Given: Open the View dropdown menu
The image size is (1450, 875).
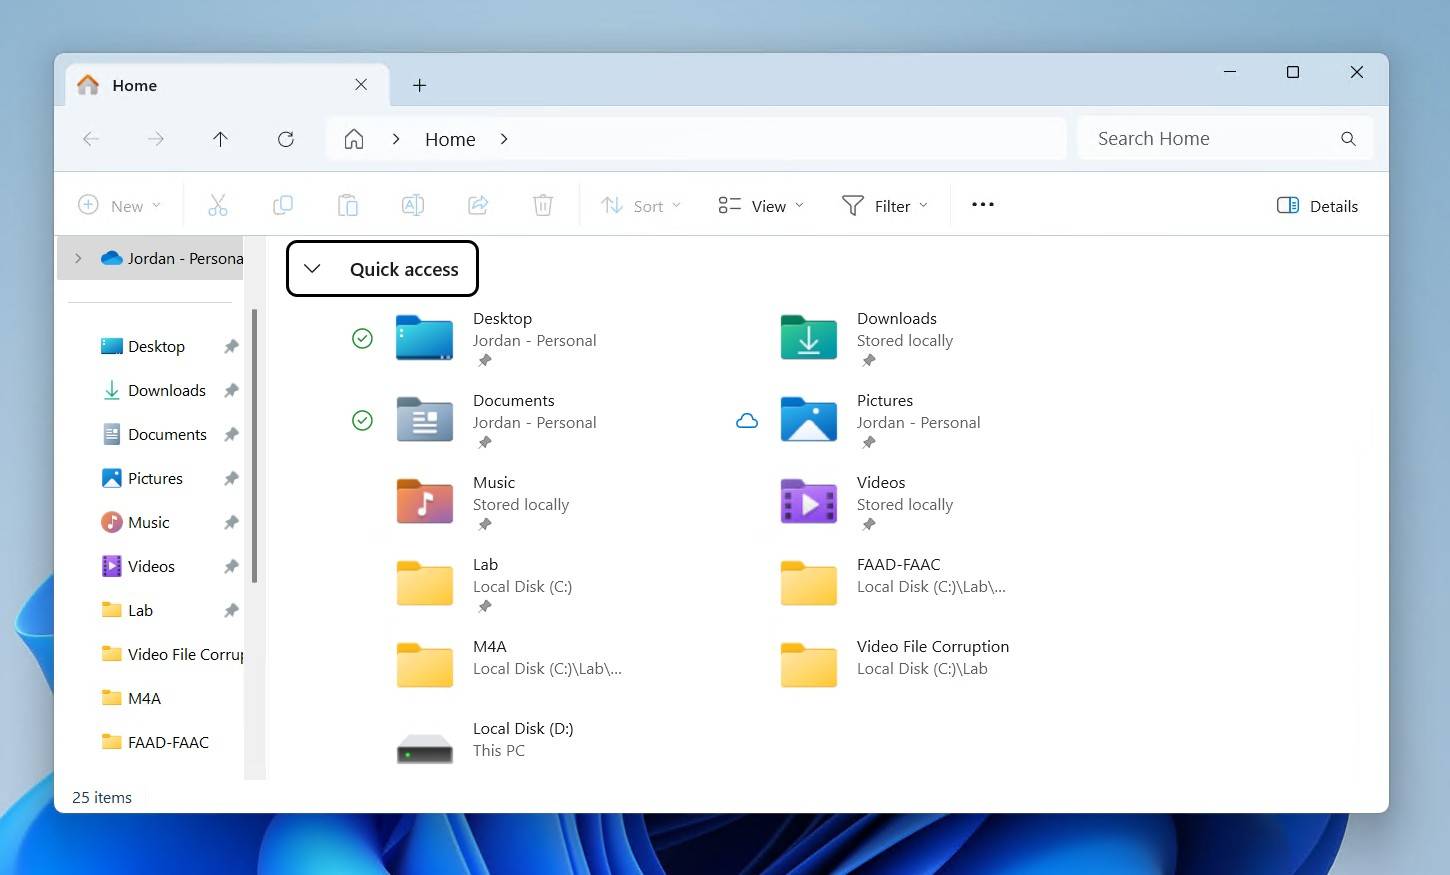Looking at the screenshot, I should 761,206.
